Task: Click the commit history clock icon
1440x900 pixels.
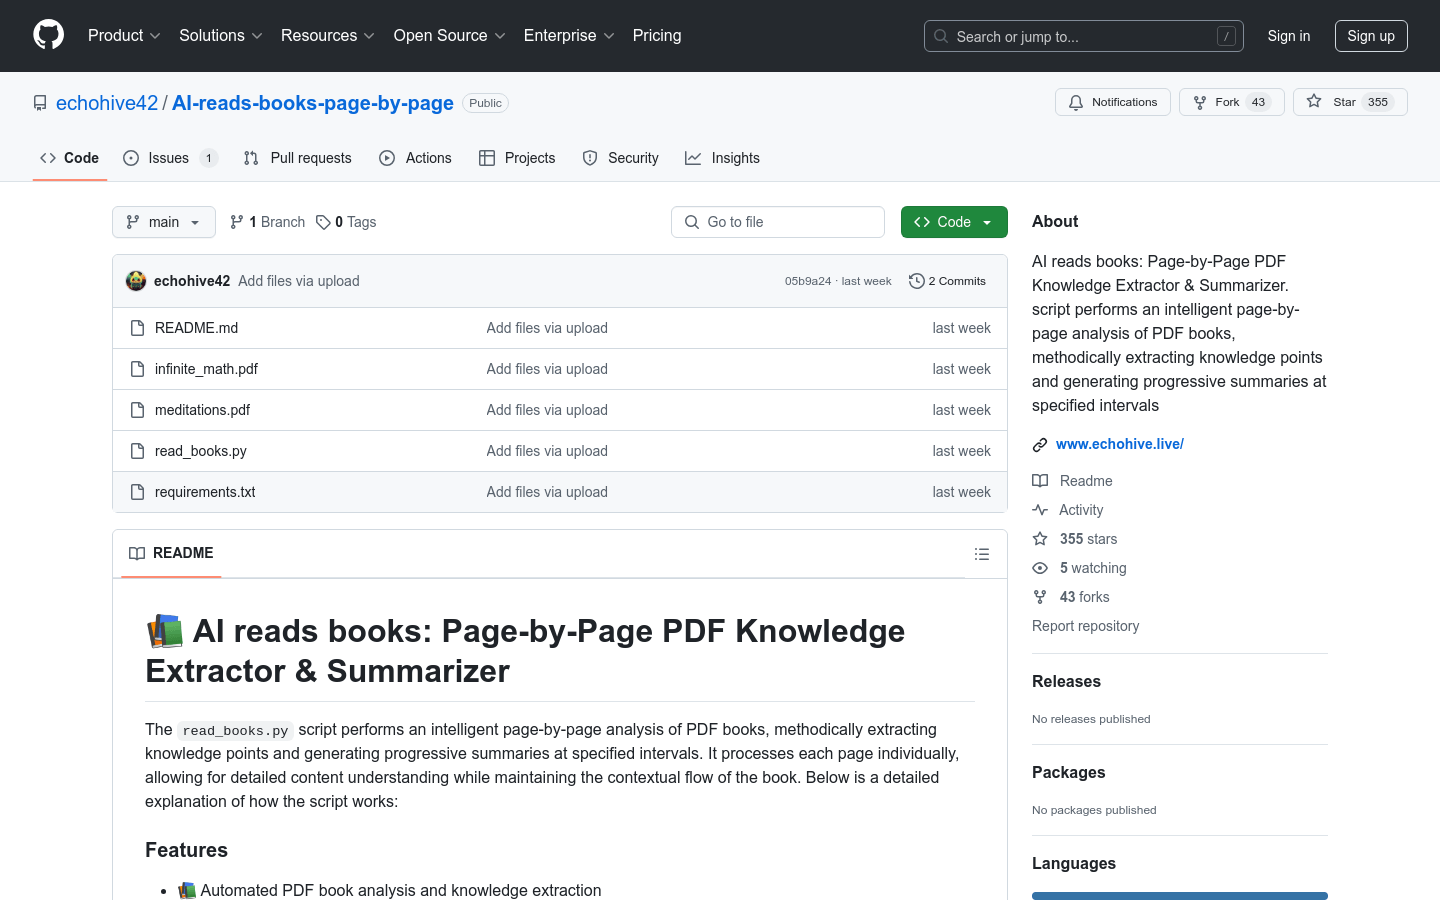Action: tap(916, 281)
